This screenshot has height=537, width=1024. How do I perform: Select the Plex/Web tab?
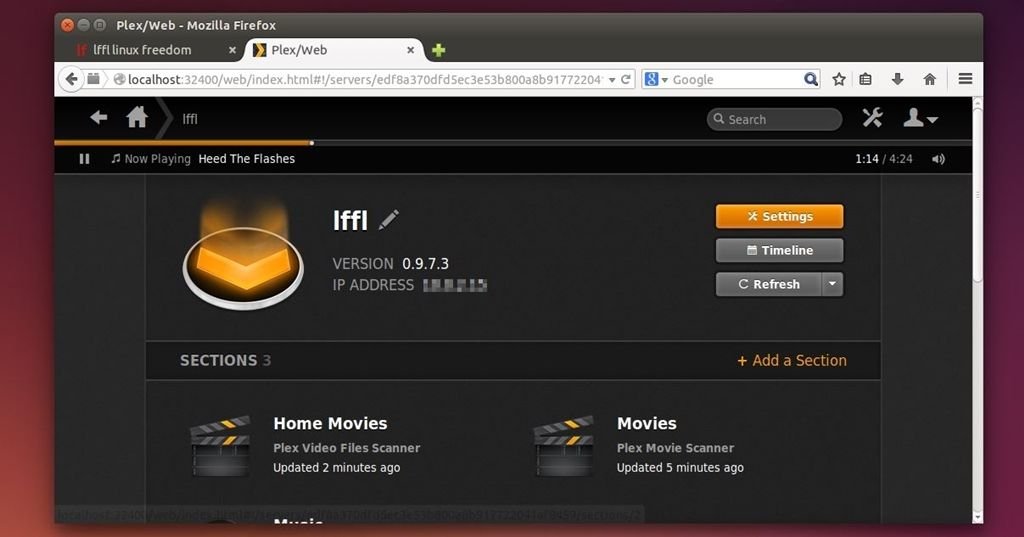tap(333, 50)
